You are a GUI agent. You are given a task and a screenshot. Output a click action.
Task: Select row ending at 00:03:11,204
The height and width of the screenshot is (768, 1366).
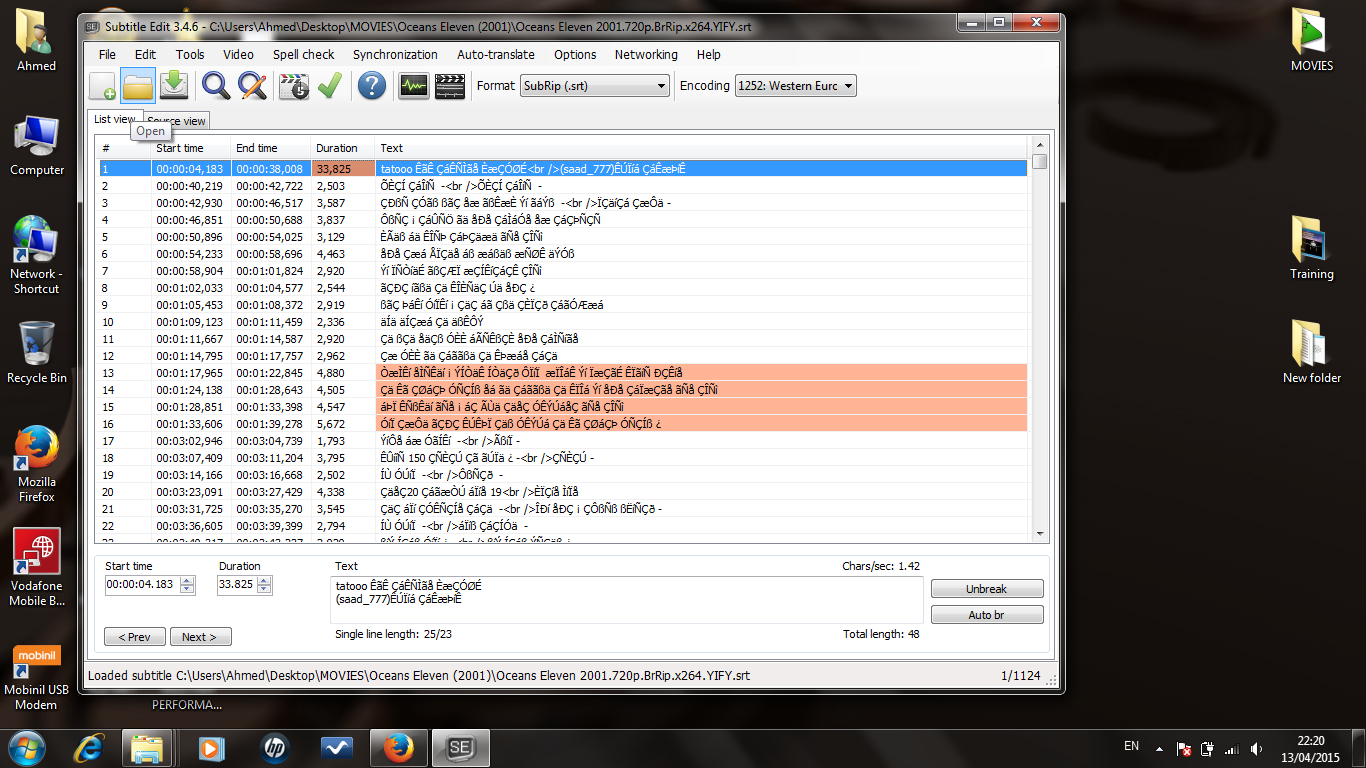pyautogui.click(x=563, y=458)
